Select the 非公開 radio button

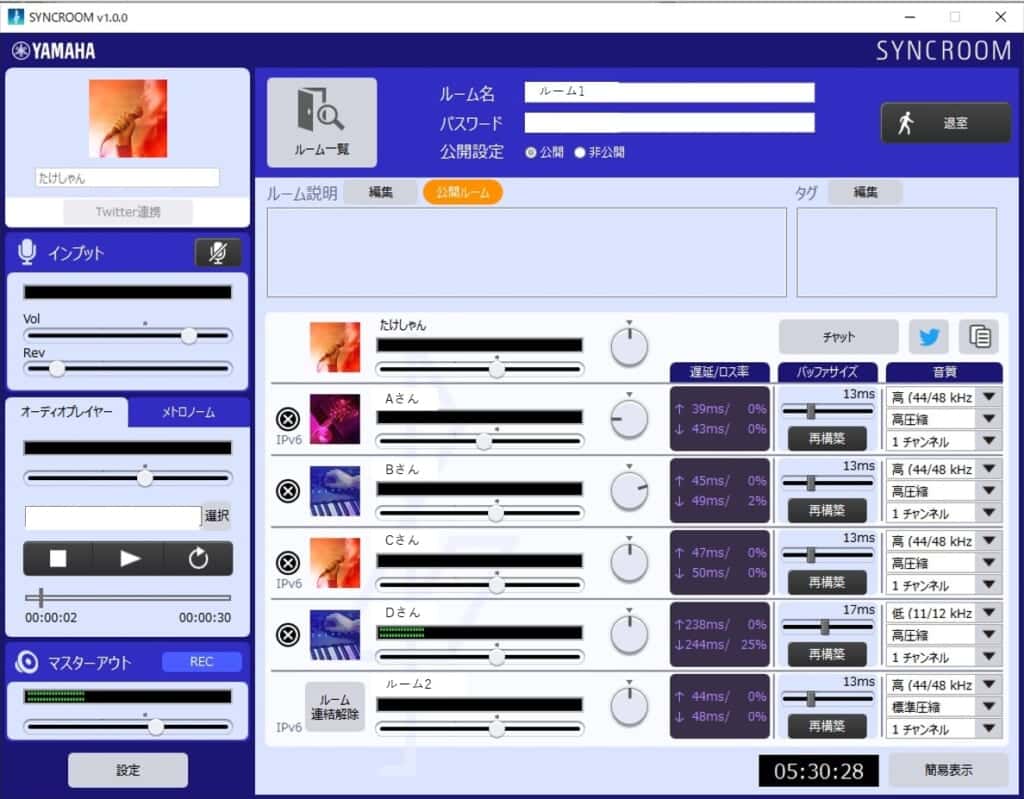point(579,152)
